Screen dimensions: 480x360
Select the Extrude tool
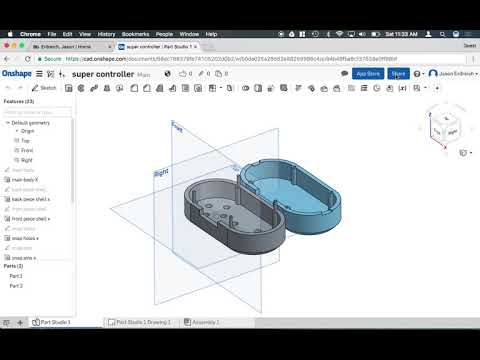(x=69, y=88)
